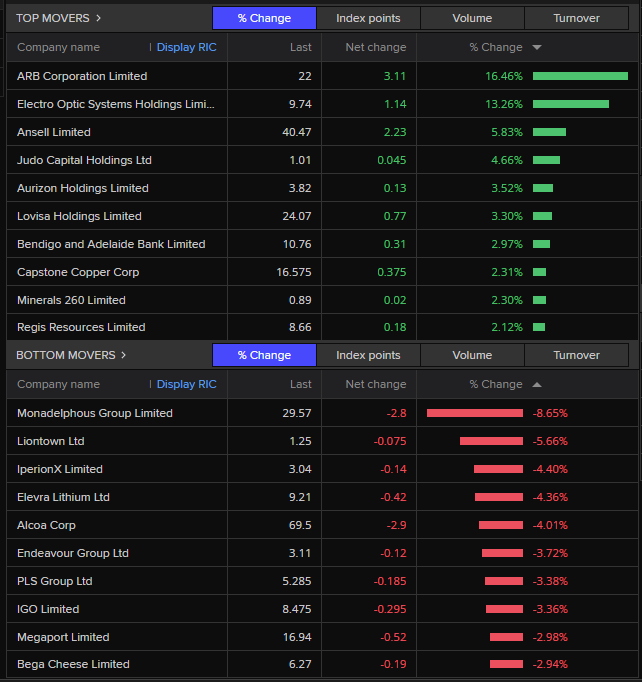
Task: Select PLS Group Ltd
Action: [54, 581]
